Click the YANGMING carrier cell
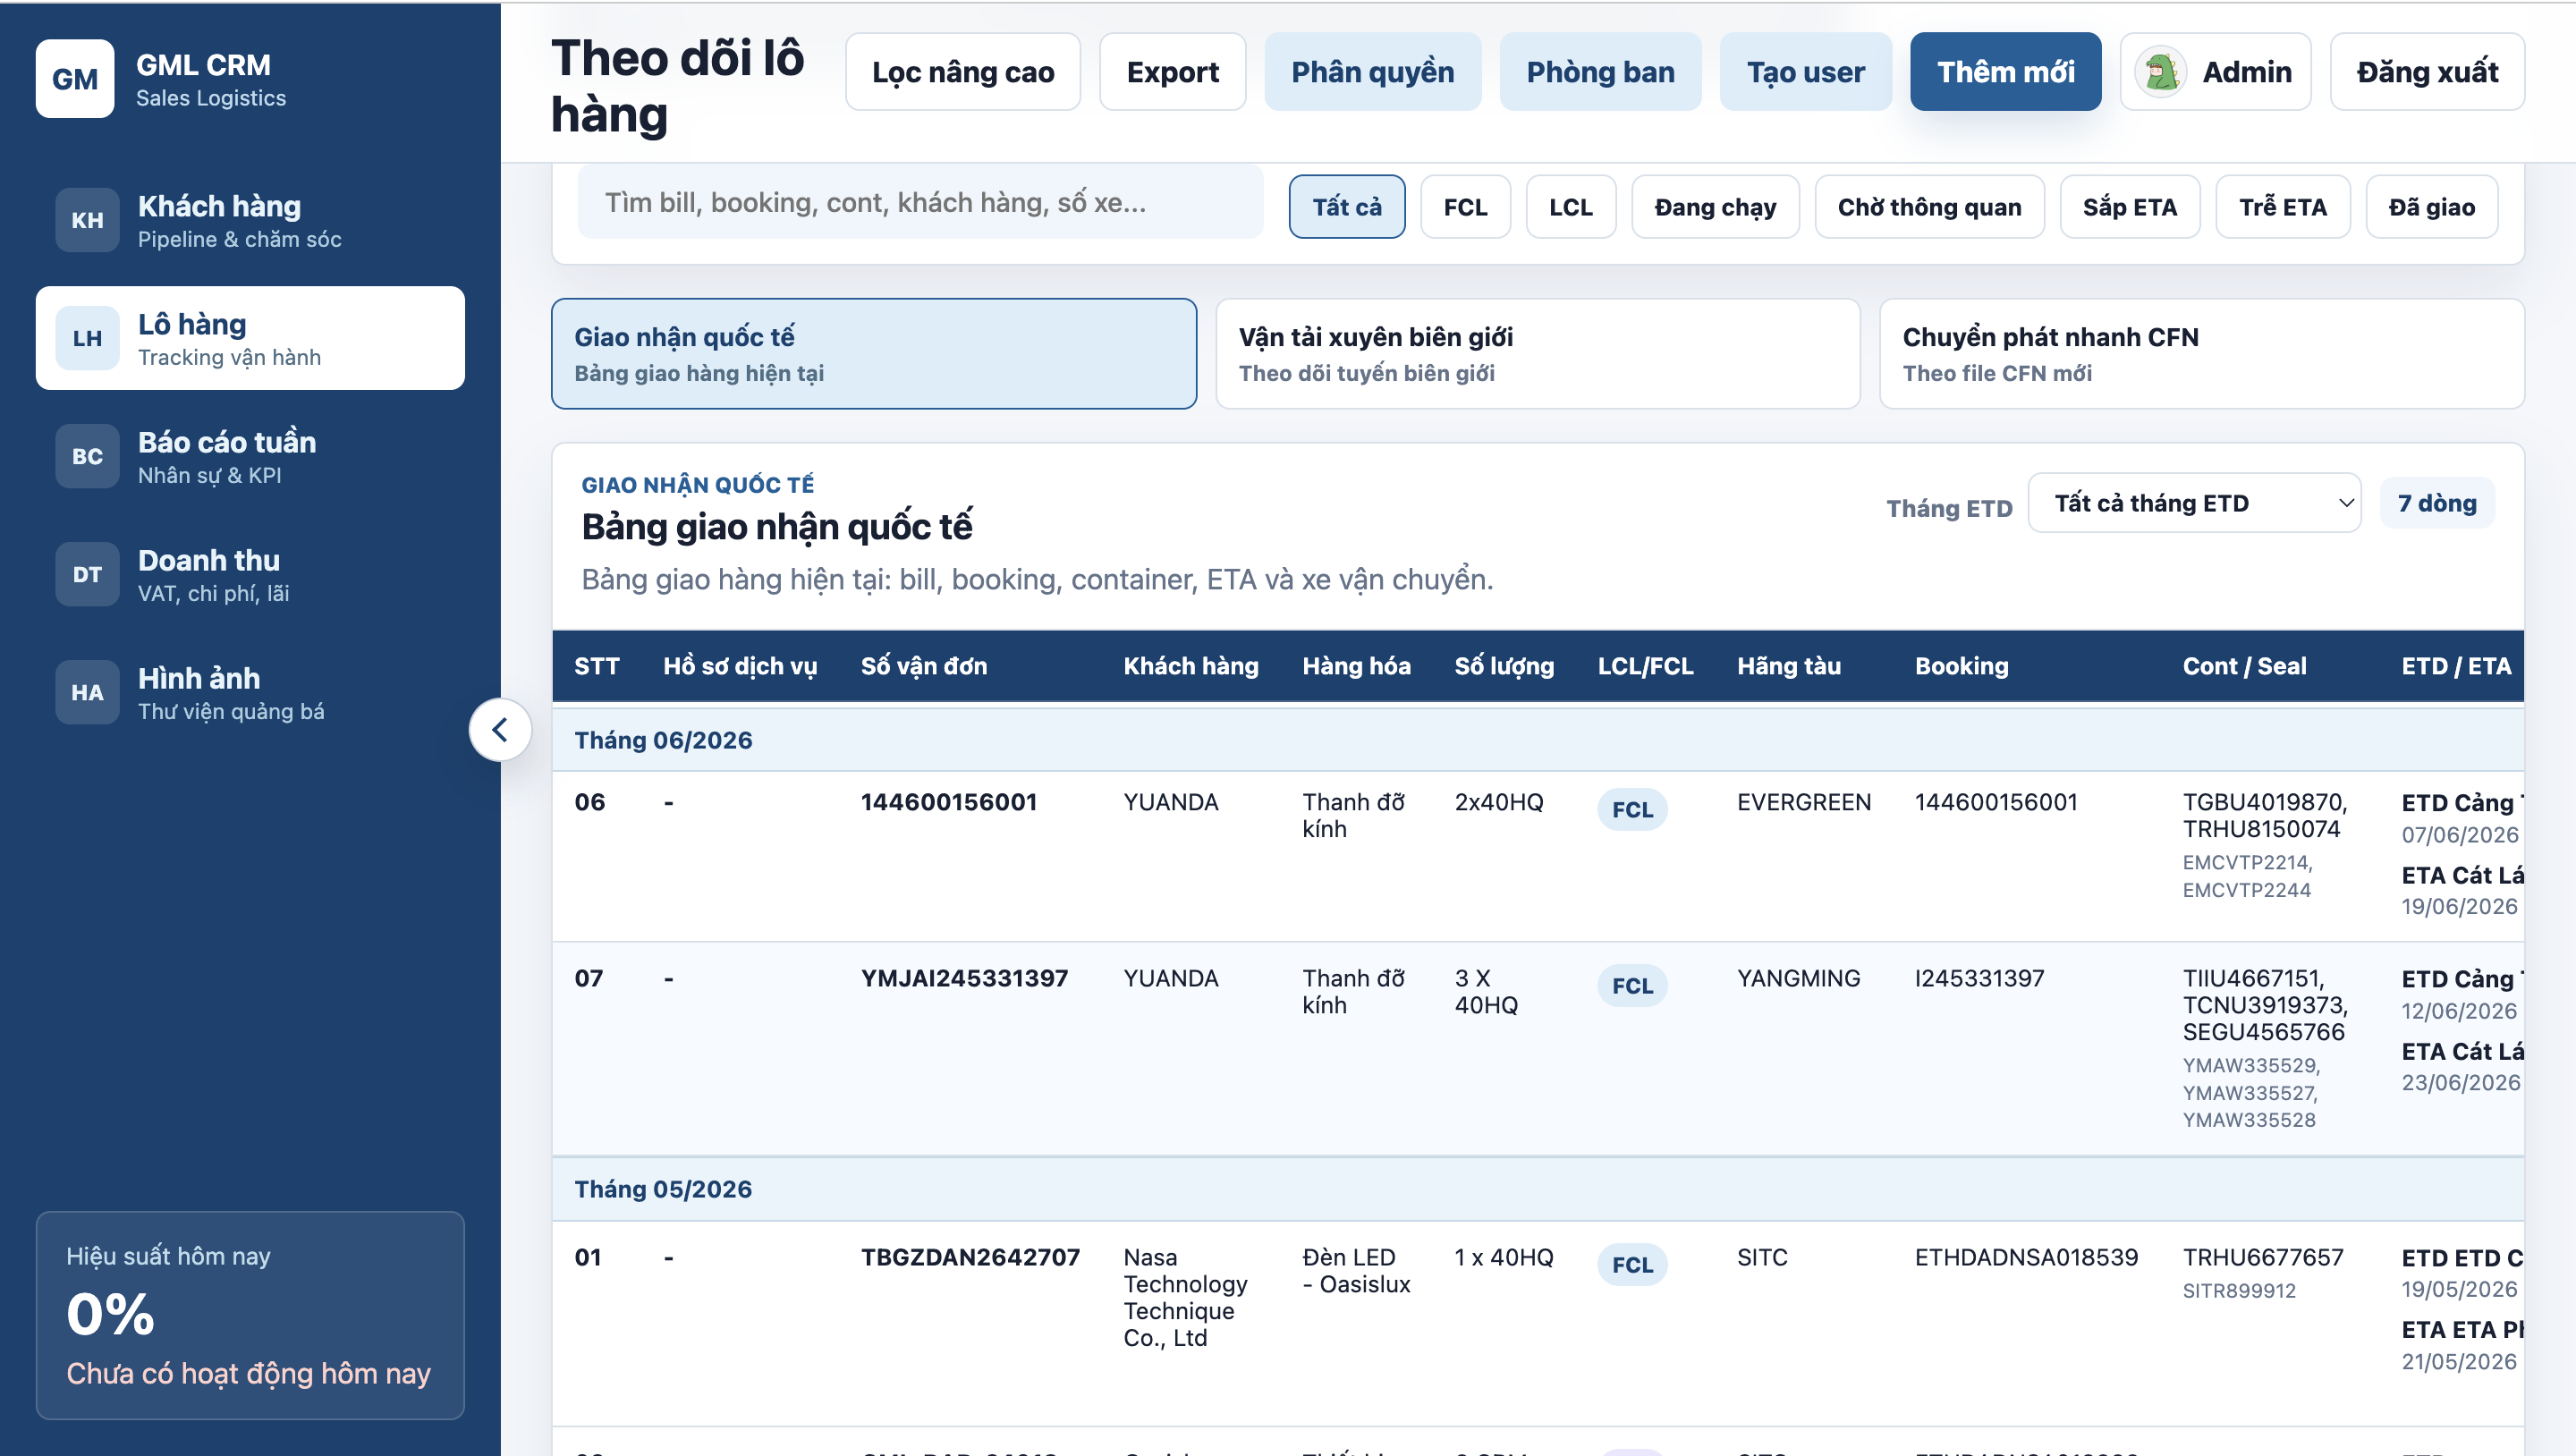Screen dimensions: 2576x1456 (1799, 978)
